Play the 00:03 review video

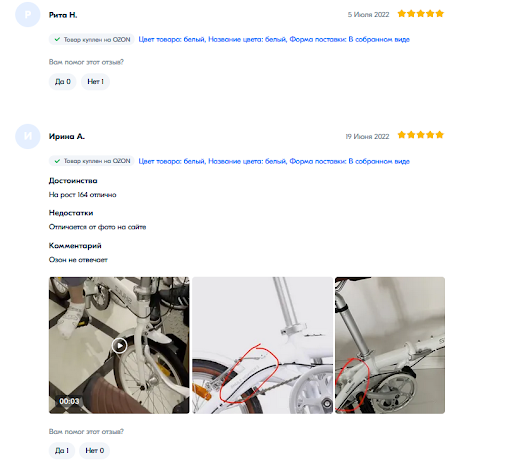119,345
